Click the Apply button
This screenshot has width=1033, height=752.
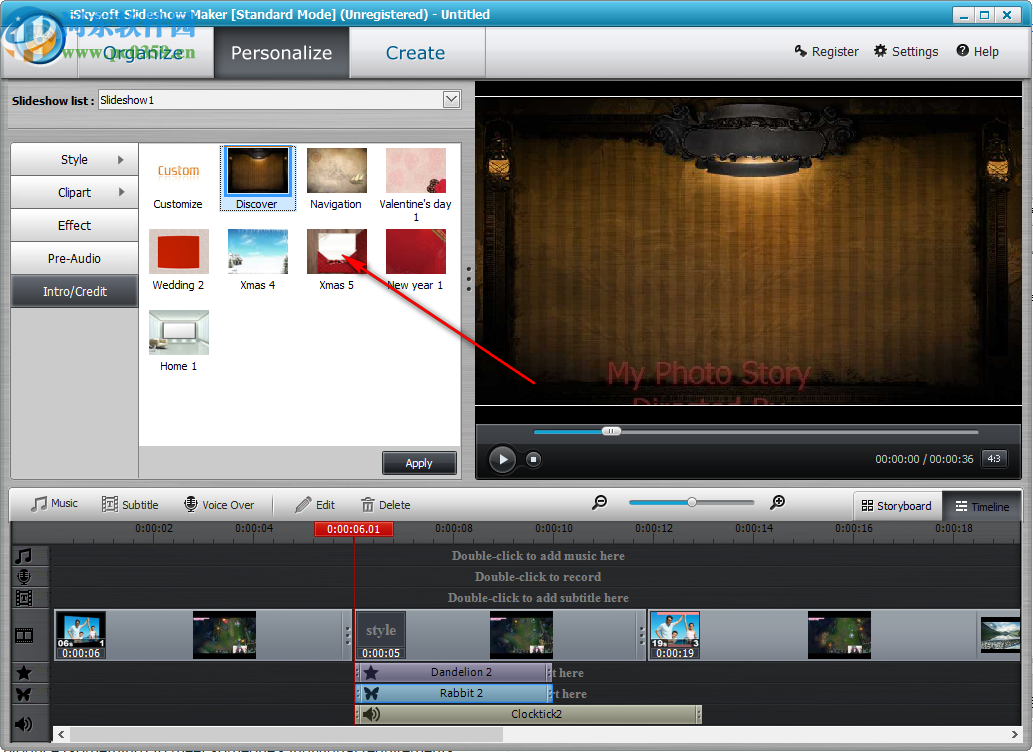pyautogui.click(x=418, y=462)
